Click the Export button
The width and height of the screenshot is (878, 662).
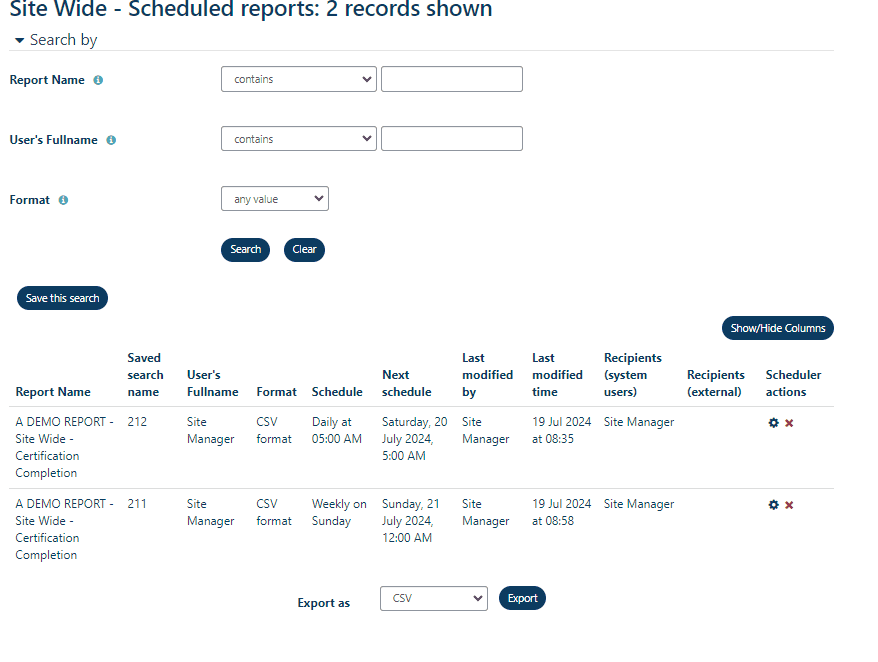(x=522, y=598)
